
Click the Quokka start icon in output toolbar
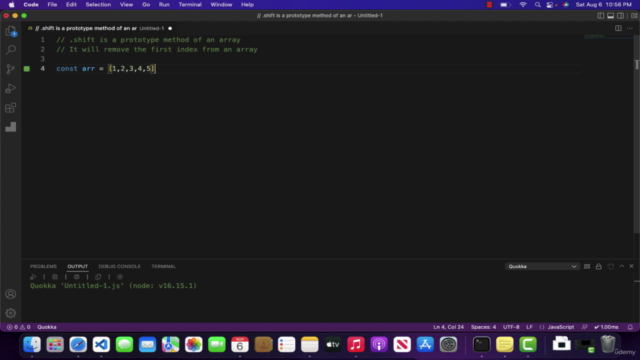click(x=33, y=277)
